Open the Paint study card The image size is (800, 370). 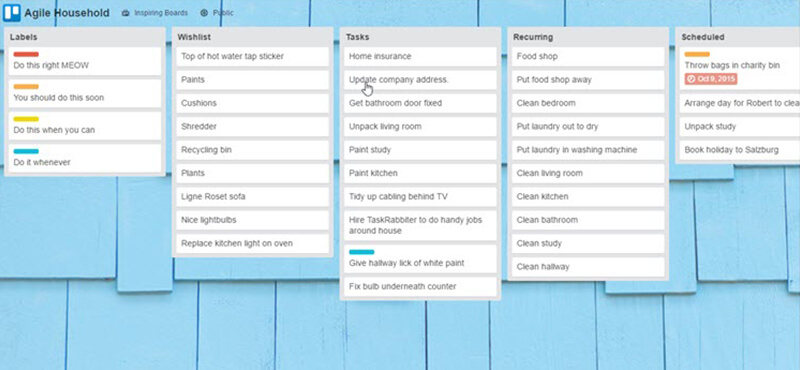[x=420, y=150]
